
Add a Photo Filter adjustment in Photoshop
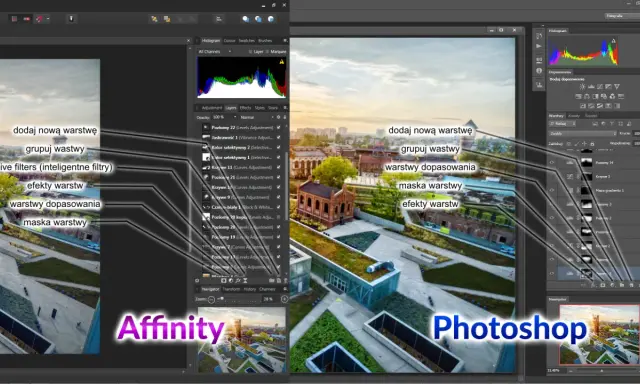[604, 96]
